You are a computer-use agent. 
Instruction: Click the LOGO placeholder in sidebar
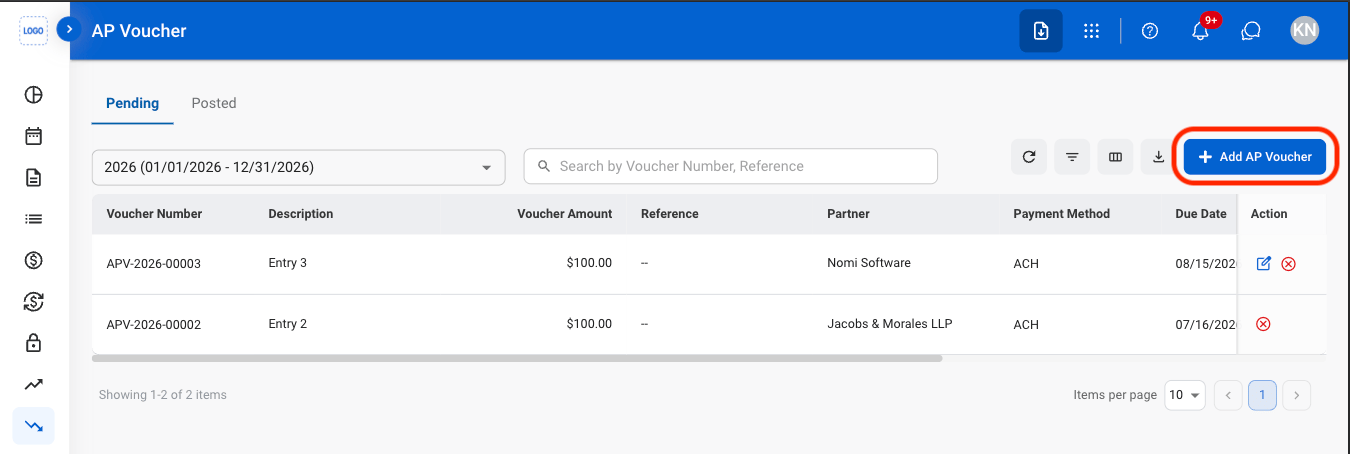pos(33,30)
